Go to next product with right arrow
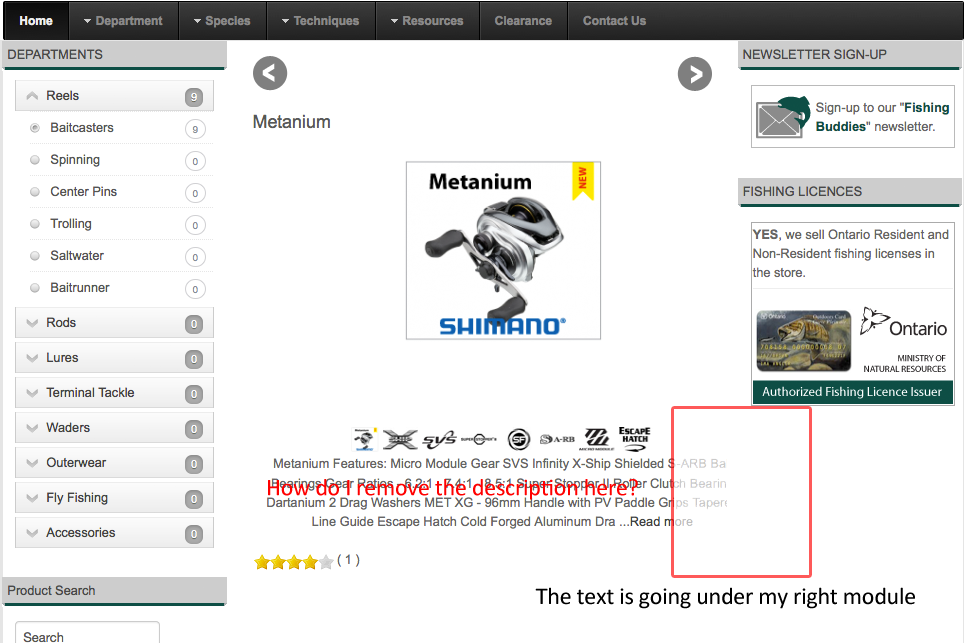This screenshot has width=964, height=643. pyautogui.click(x=695, y=74)
